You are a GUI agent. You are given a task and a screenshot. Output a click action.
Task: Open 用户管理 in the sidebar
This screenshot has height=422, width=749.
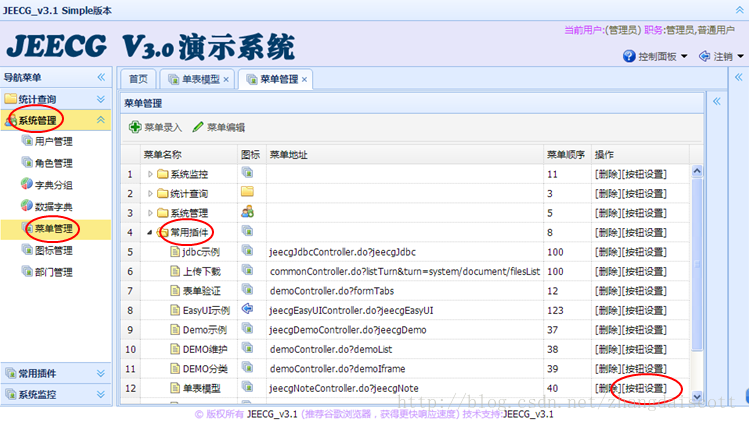[x=54, y=141]
